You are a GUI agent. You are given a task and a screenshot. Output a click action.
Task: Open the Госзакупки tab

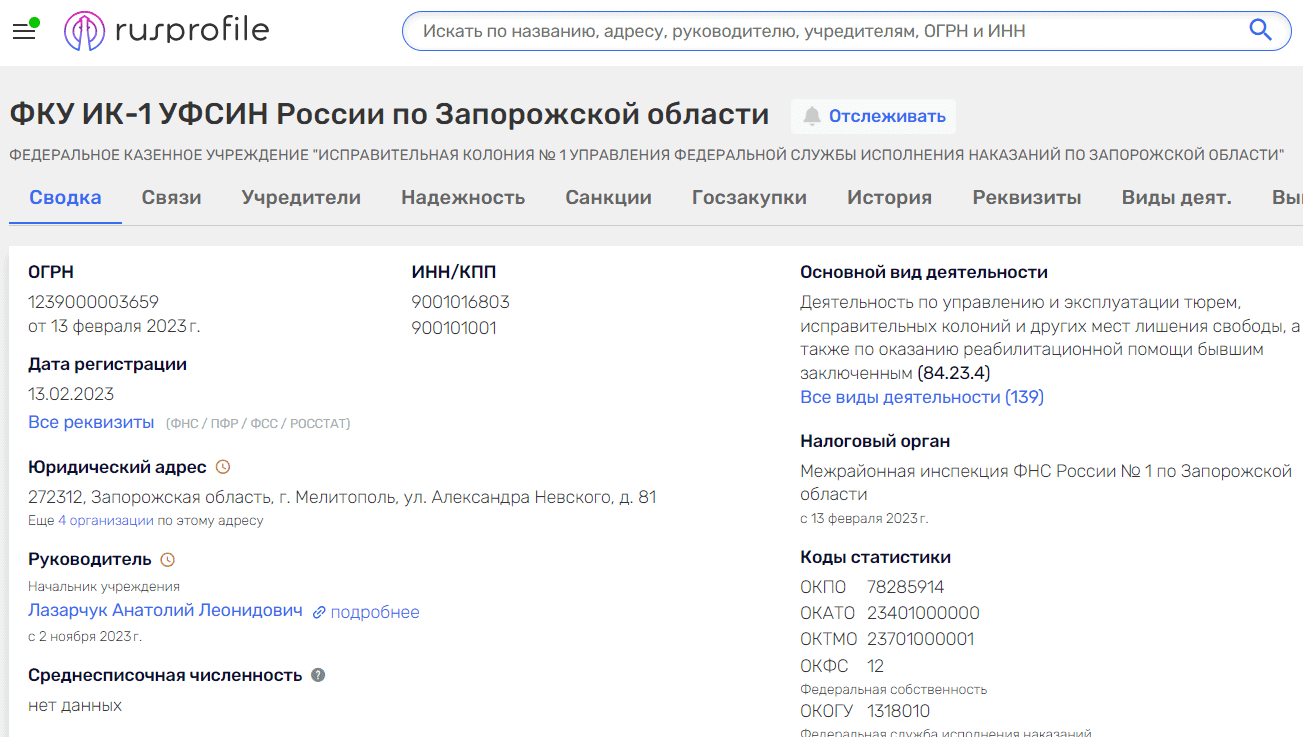pos(749,197)
